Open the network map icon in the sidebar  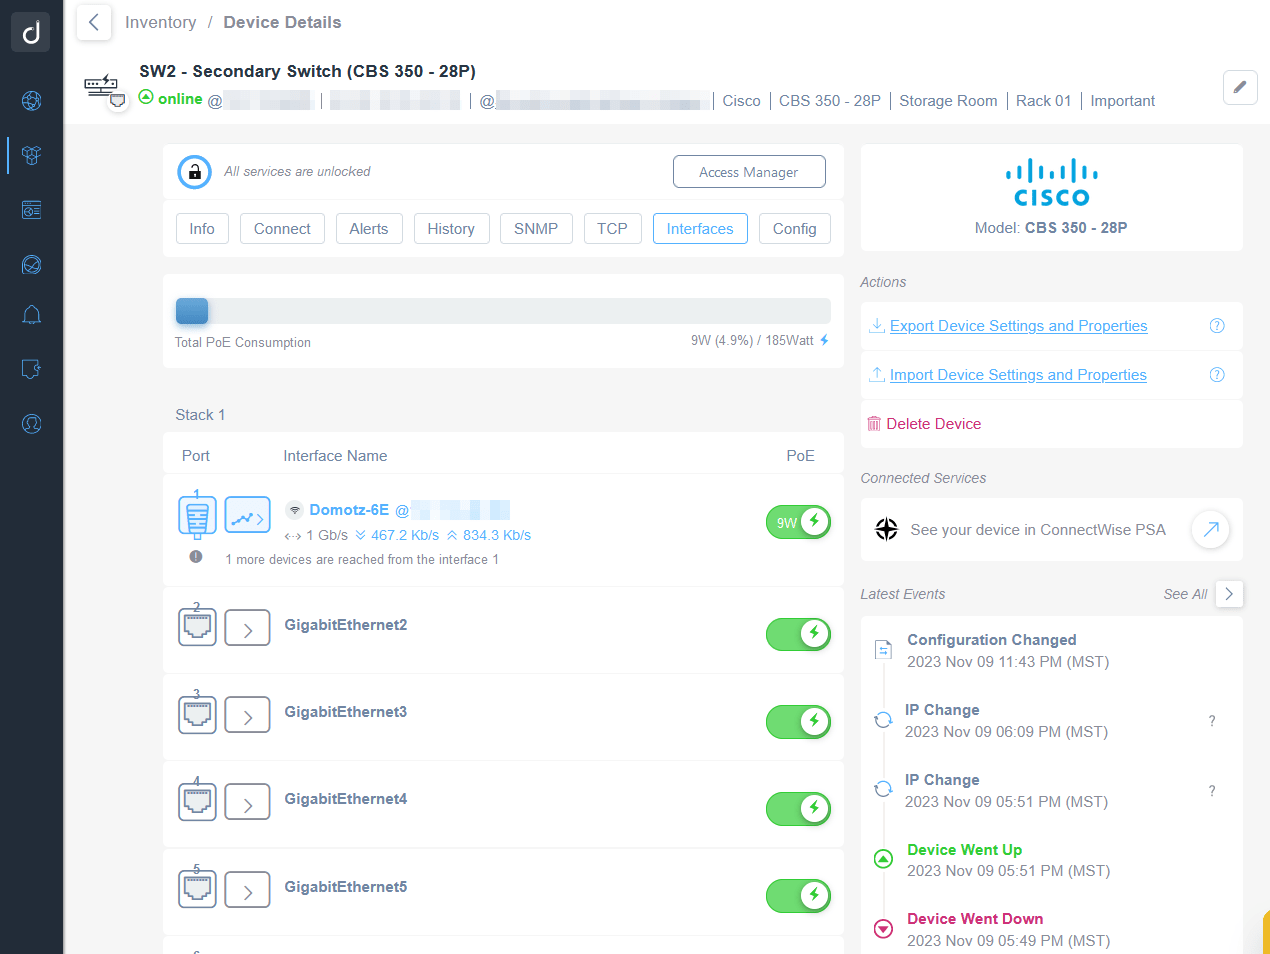tap(31, 101)
